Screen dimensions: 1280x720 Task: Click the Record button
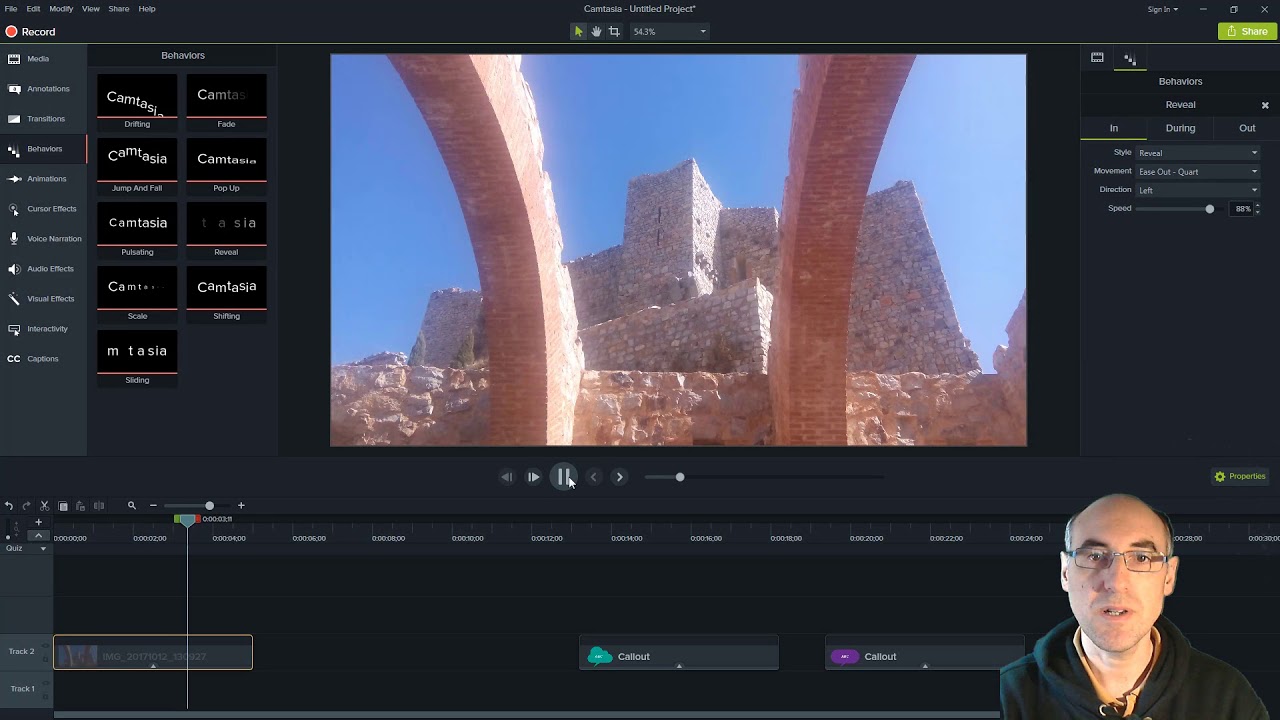[31, 32]
